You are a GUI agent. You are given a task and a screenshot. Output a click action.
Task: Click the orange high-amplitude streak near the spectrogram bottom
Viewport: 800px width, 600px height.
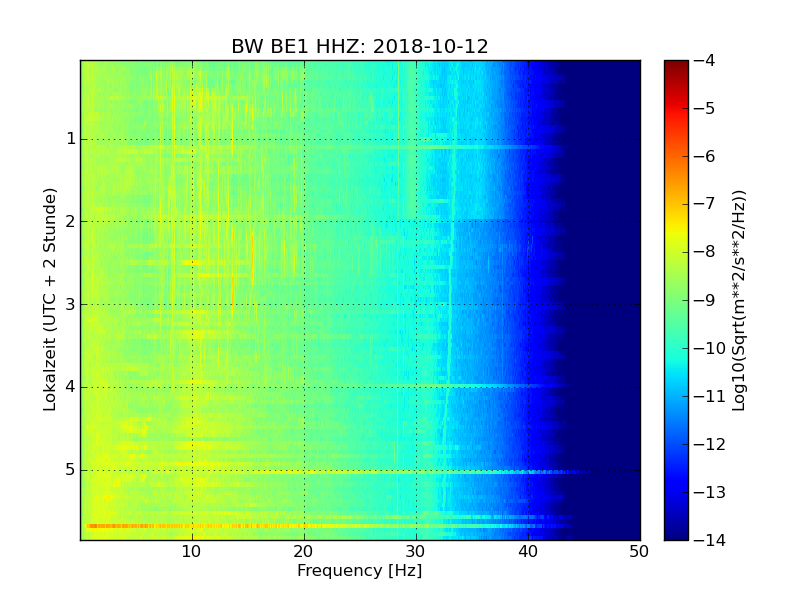pos(204,526)
